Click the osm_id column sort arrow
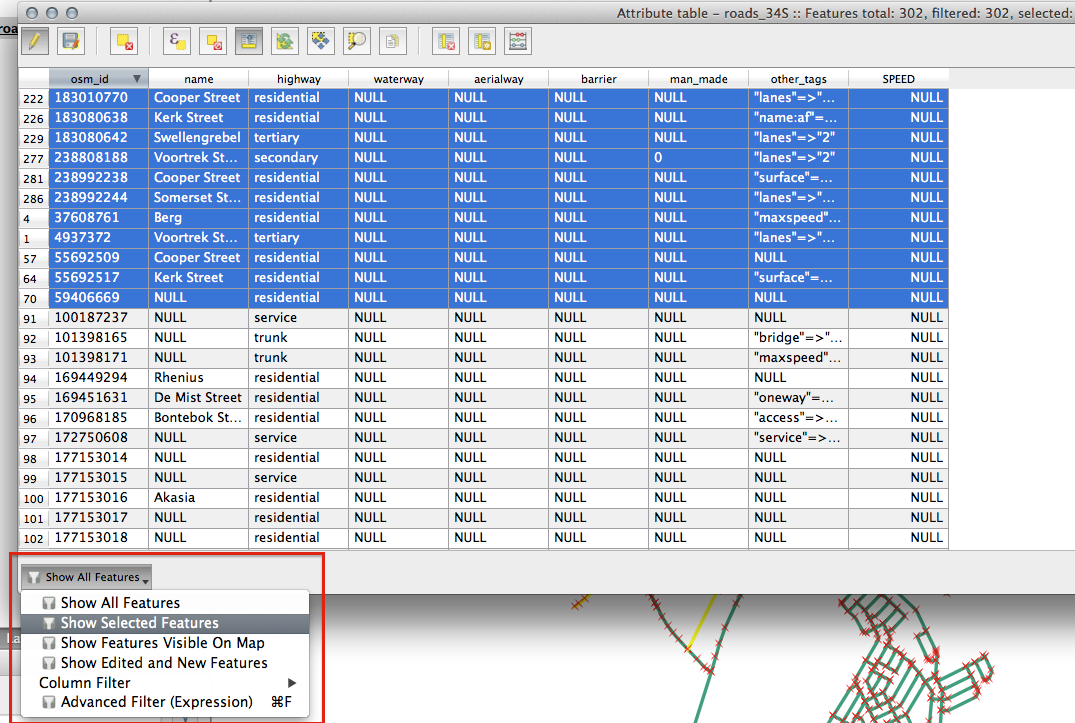The height and width of the screenshot is (723, 1075). point(137,79)
